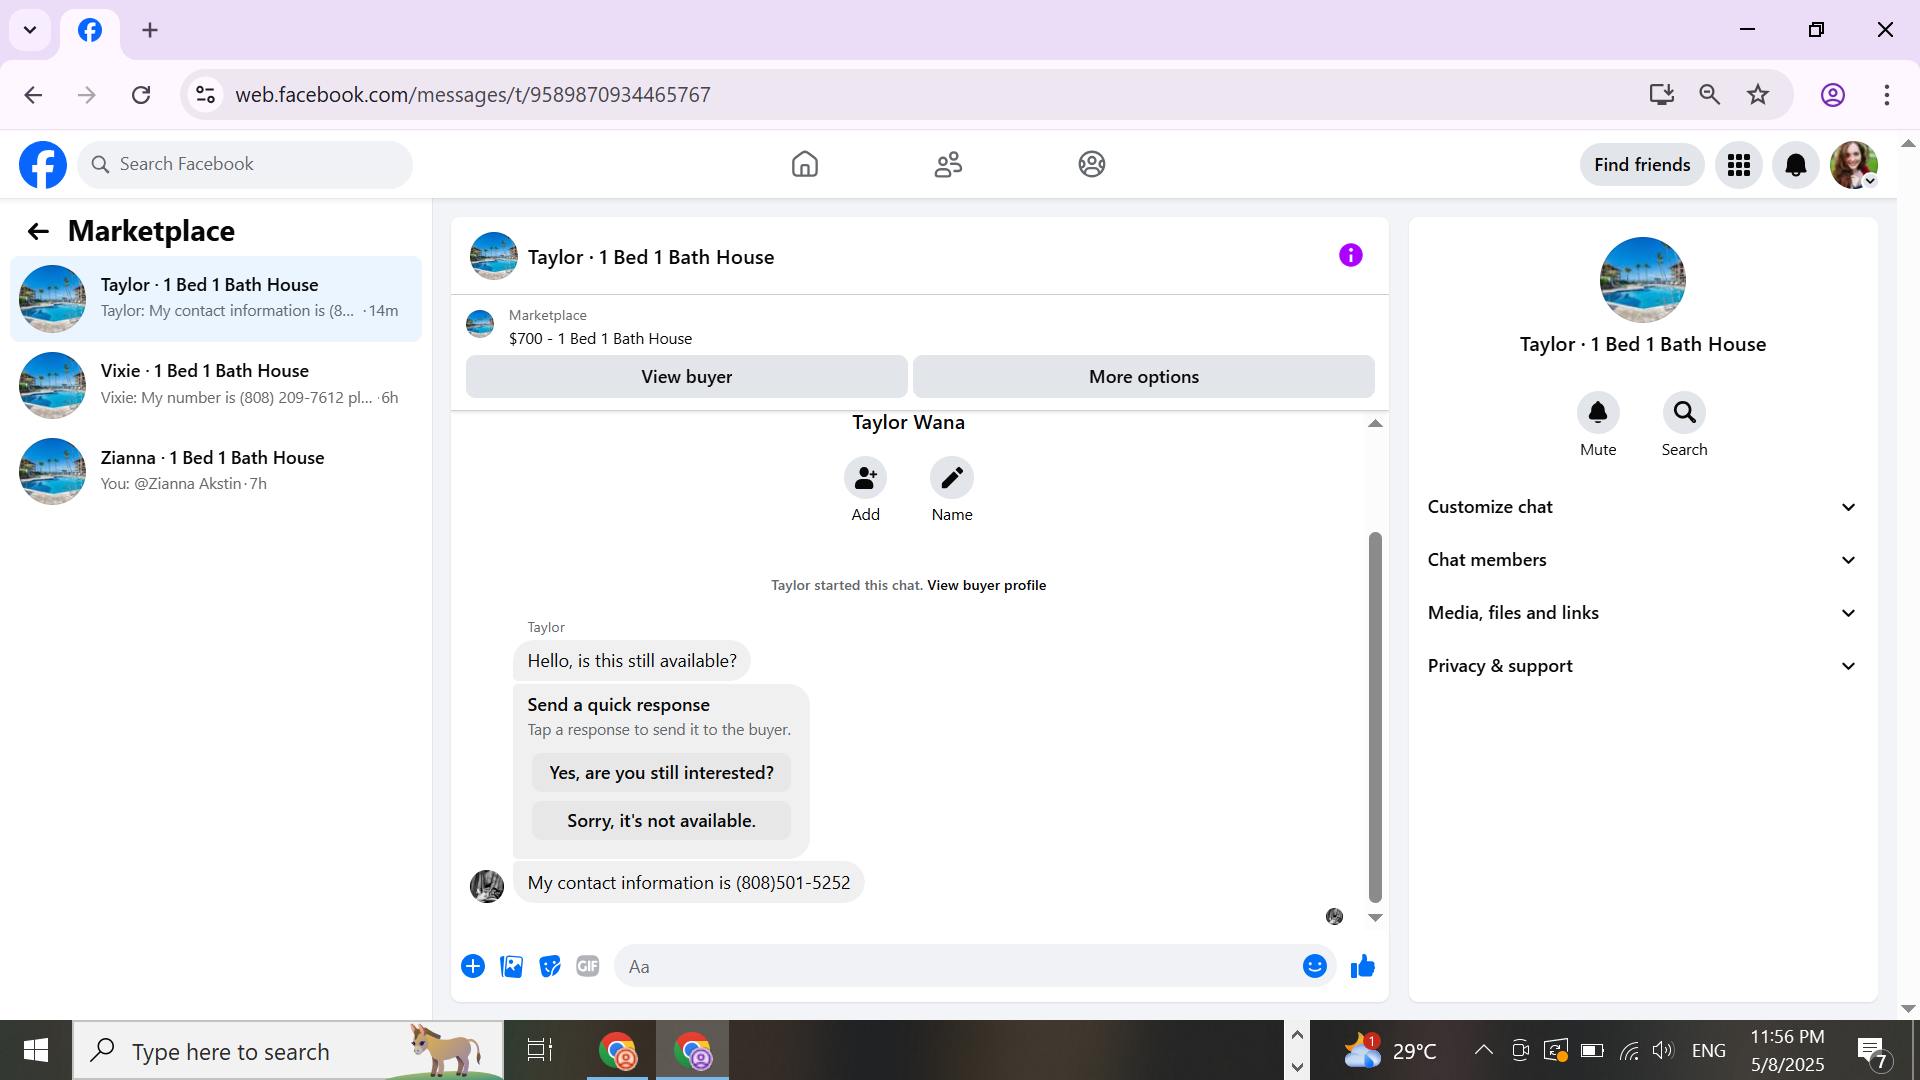Expand Chat members section
The image size is (1920, 1080).
1643,560
